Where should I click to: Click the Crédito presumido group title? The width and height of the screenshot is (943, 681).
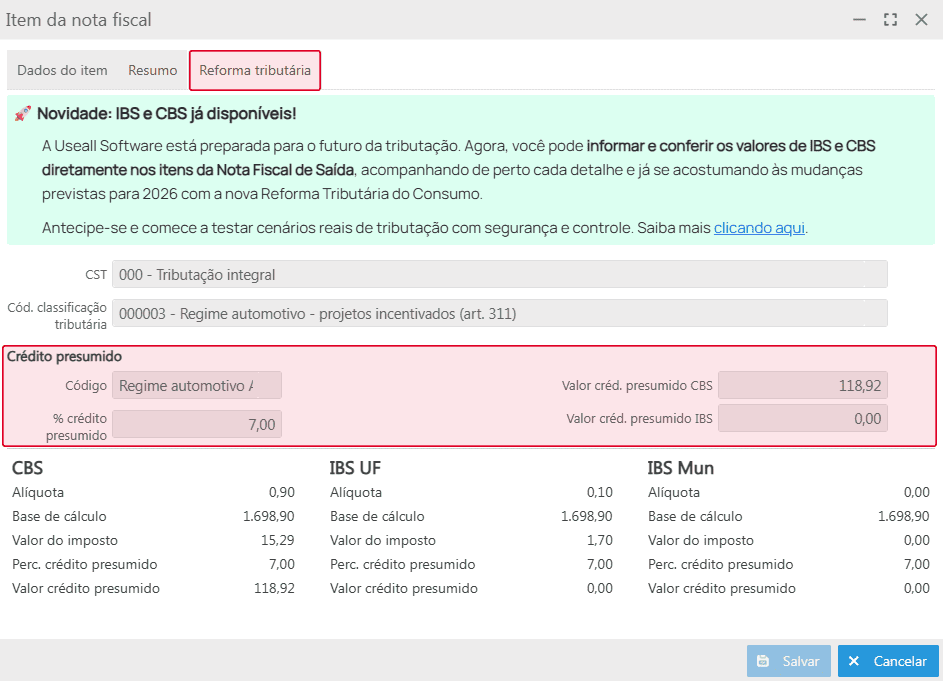[x=64, y=356]
